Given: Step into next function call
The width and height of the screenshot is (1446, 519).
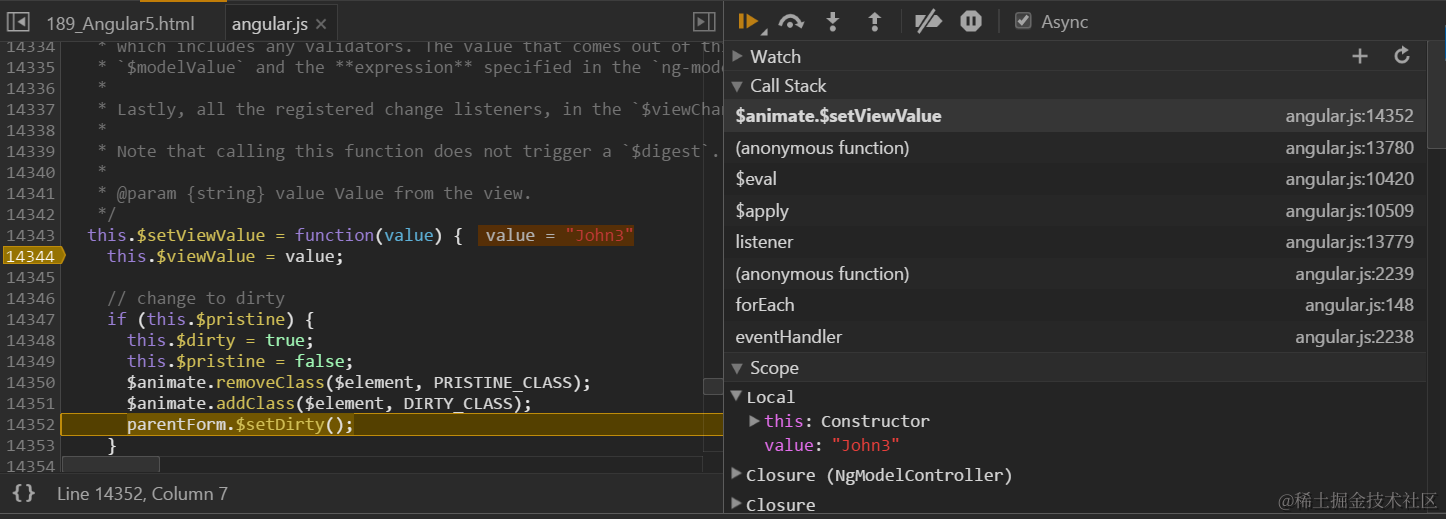Looking at the screenshot, I should click(832, 21).
